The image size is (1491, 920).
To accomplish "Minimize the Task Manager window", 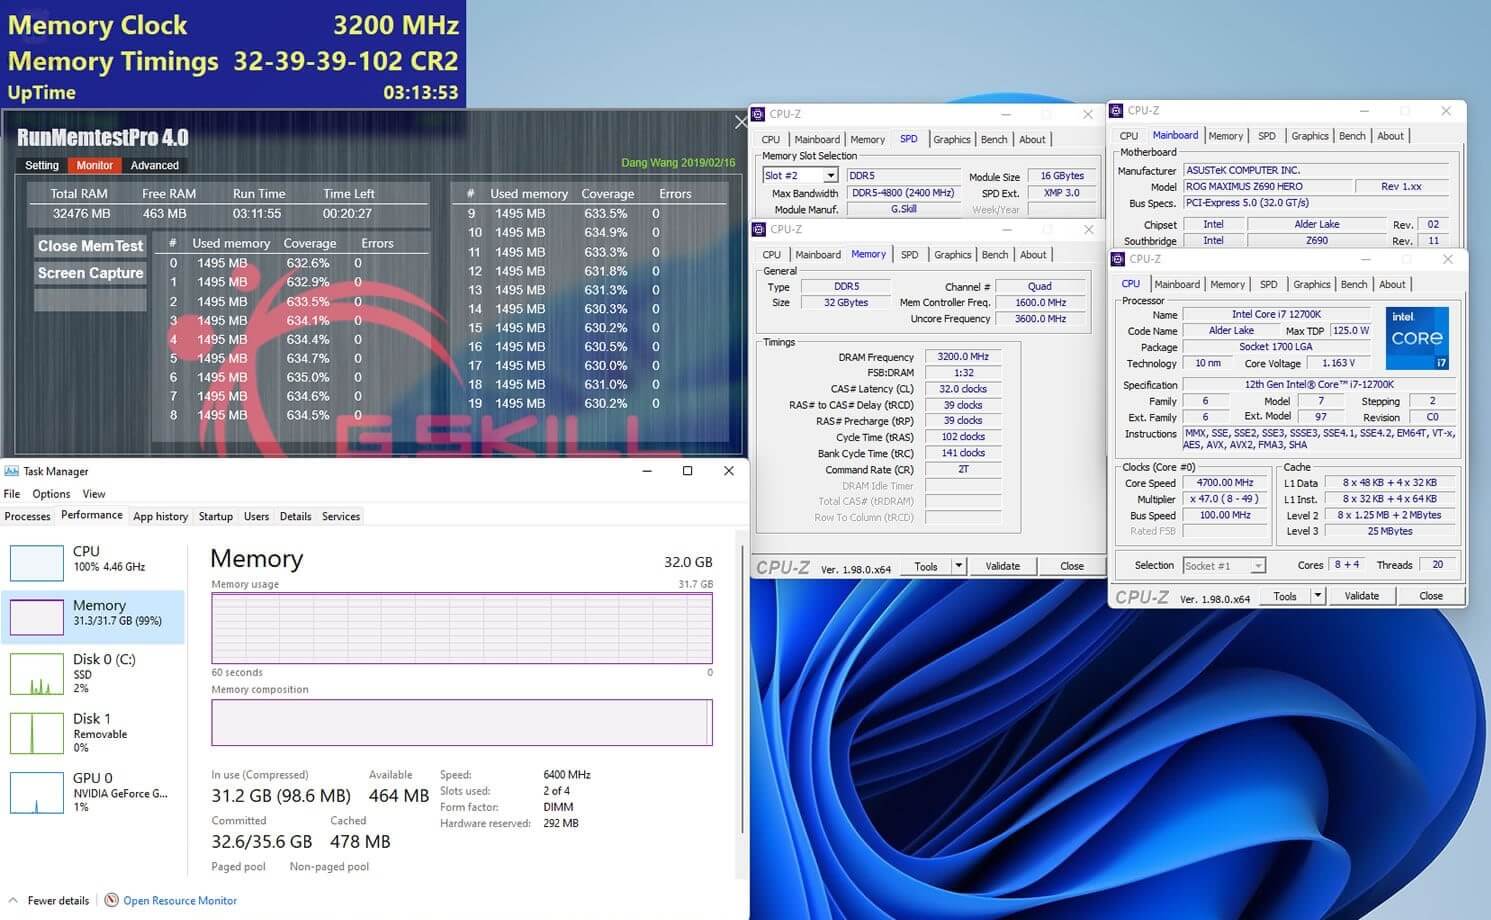I will [x=647, y=471].
